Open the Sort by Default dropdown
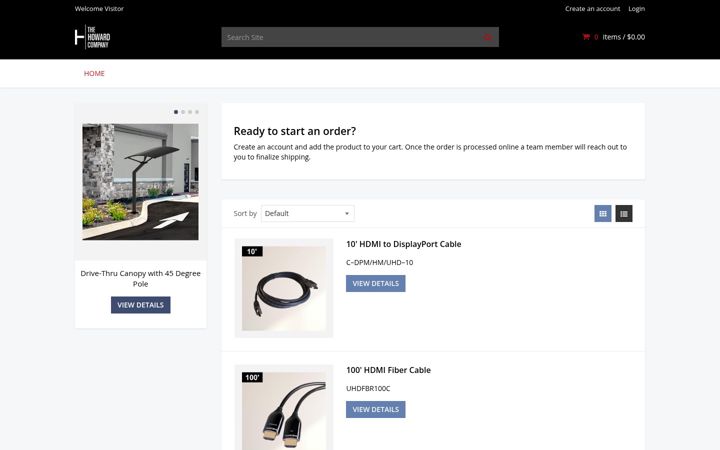Image resolution: width=720 pixels, height=450 pixels. click(308, 214)
